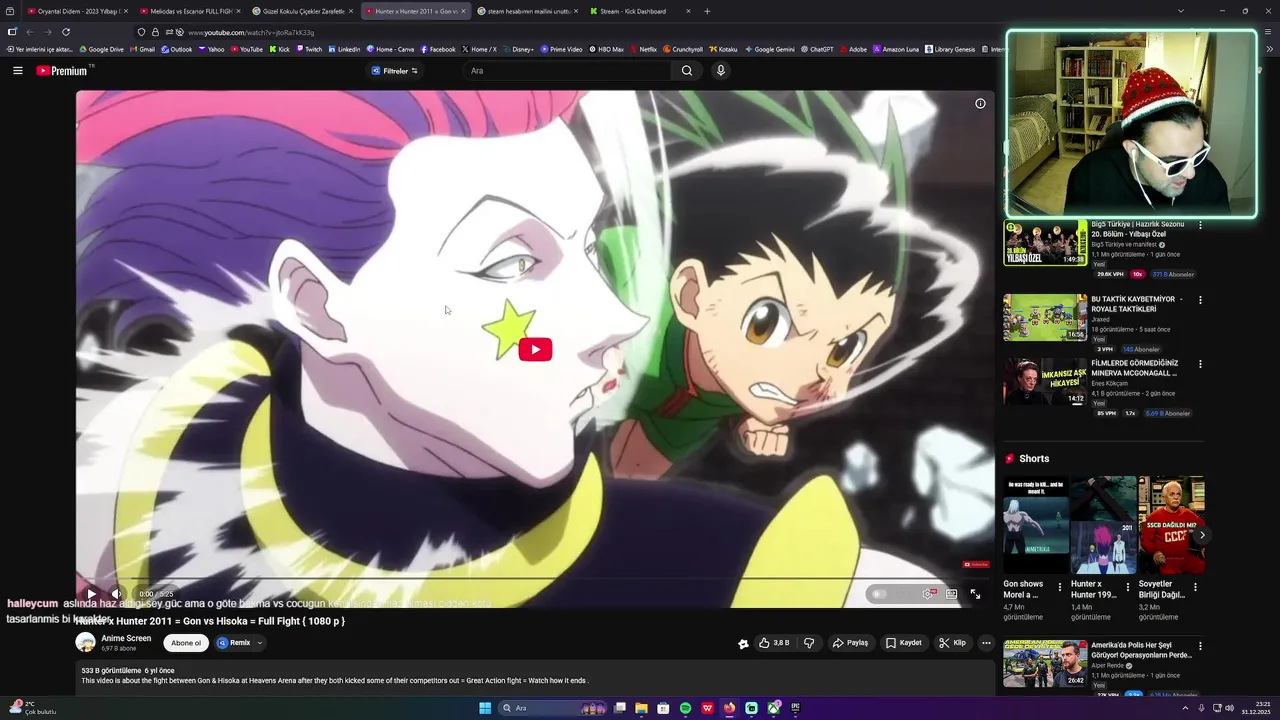
Task: Open Crunchyroll bookmark
Action: (x=683, y=49)
